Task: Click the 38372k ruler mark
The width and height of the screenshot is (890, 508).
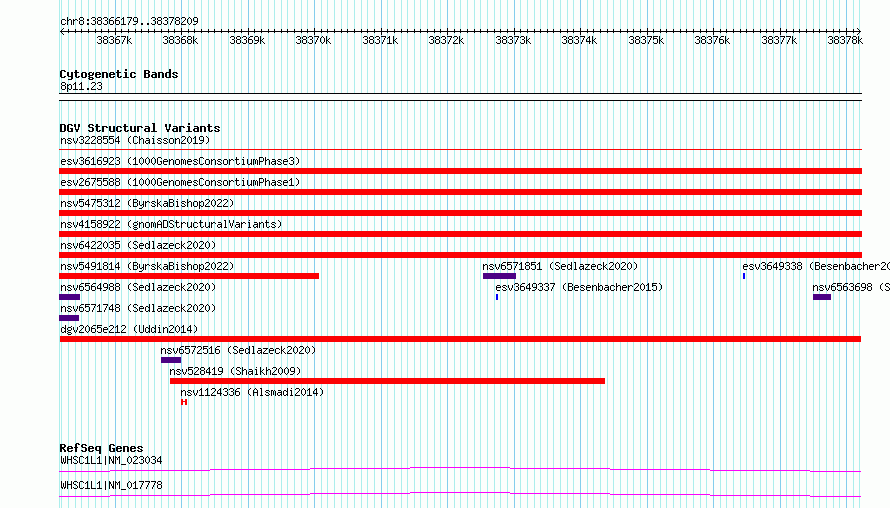Action: click(446, 40)
